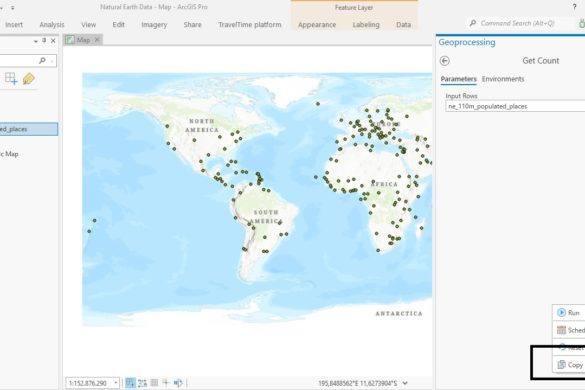Click the Contents pane search magnifier

[x=42, y=60]
